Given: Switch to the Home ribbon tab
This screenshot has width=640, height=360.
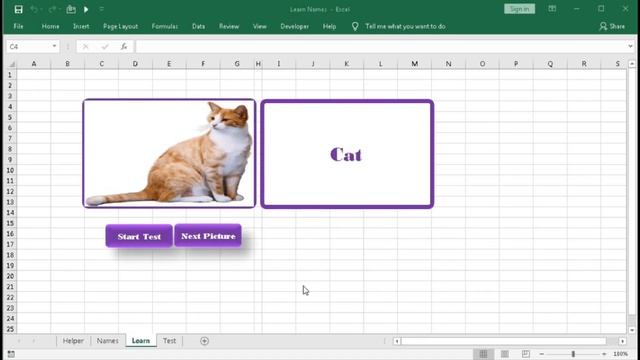Looking at the screenshot, I should (x=50, y=26).
